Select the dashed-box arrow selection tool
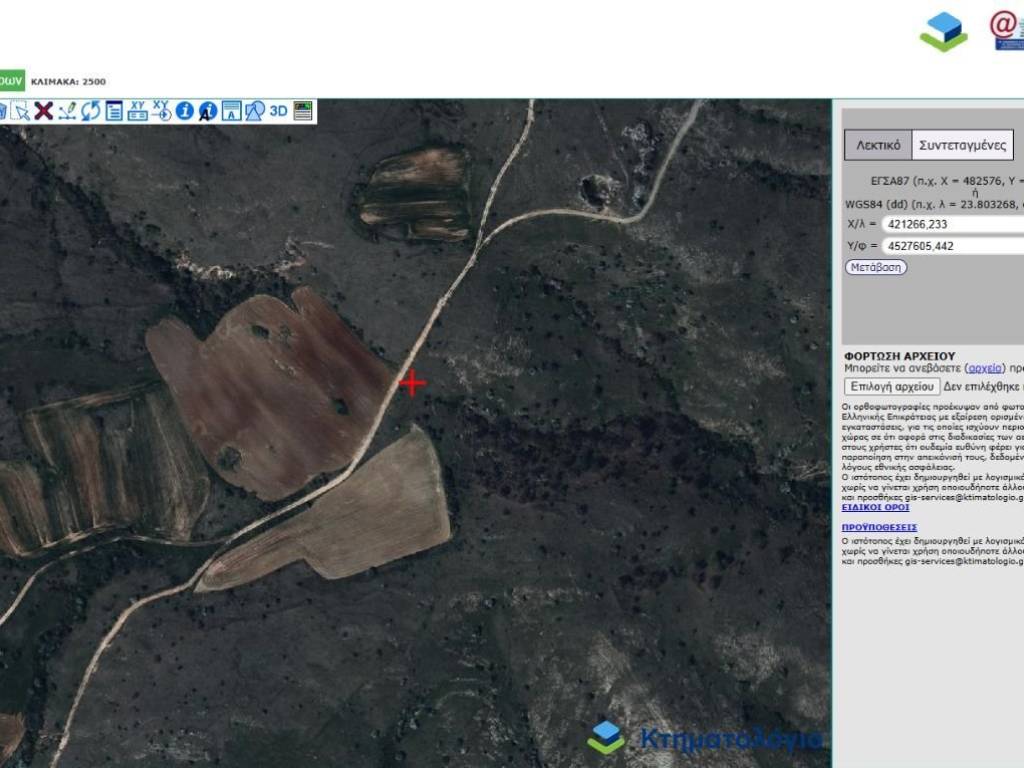This screenshot has height=768, width=1024. [20, 111]
